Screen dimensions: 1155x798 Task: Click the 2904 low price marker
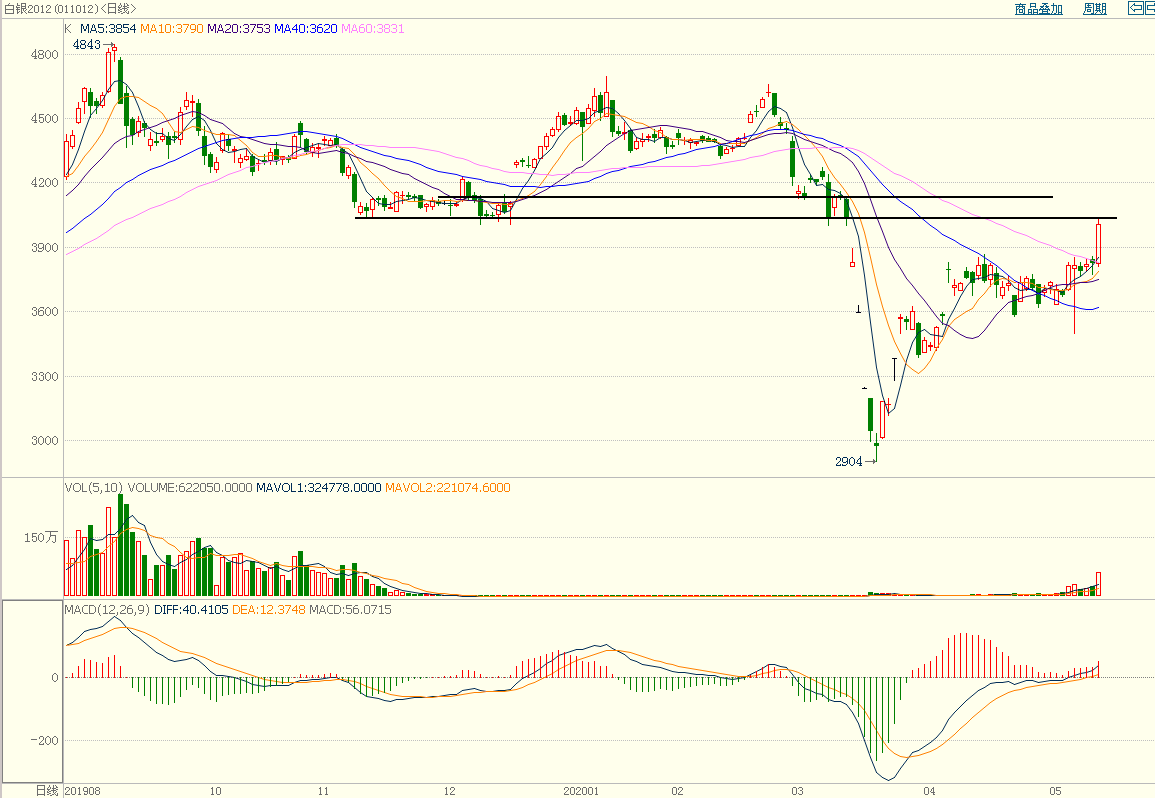point(848,462)
